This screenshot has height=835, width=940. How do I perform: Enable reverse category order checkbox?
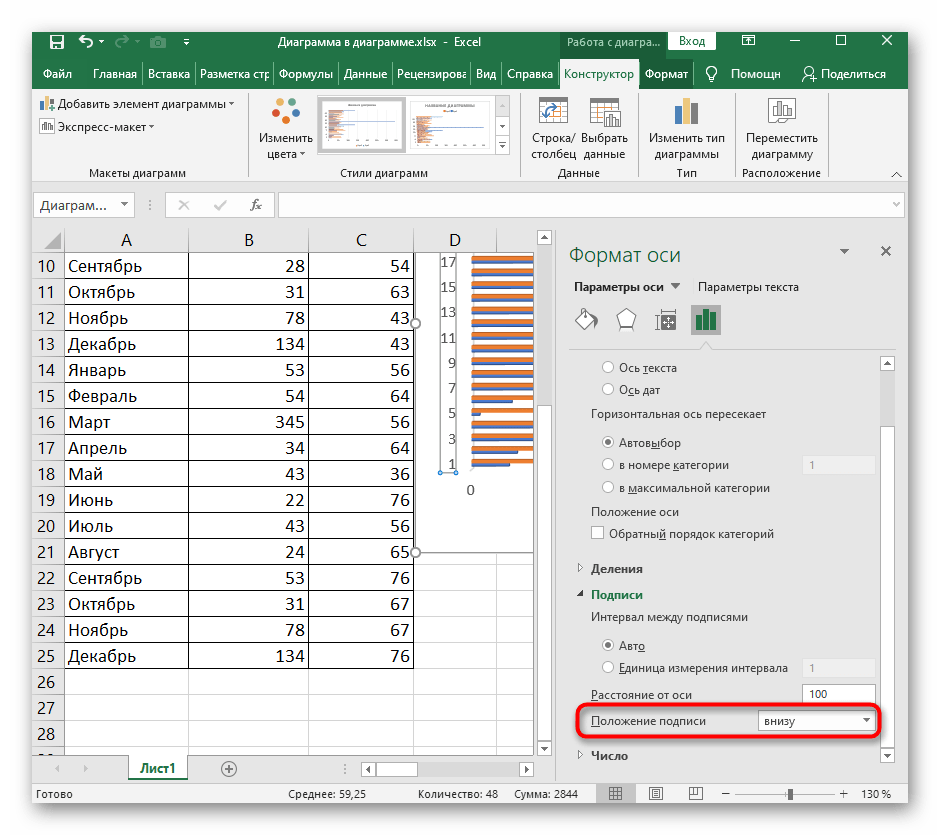(x=599, y=534)
